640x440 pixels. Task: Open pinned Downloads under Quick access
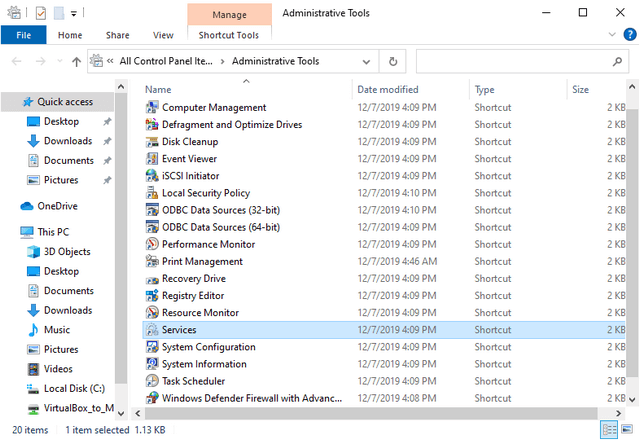coord(68,141)
